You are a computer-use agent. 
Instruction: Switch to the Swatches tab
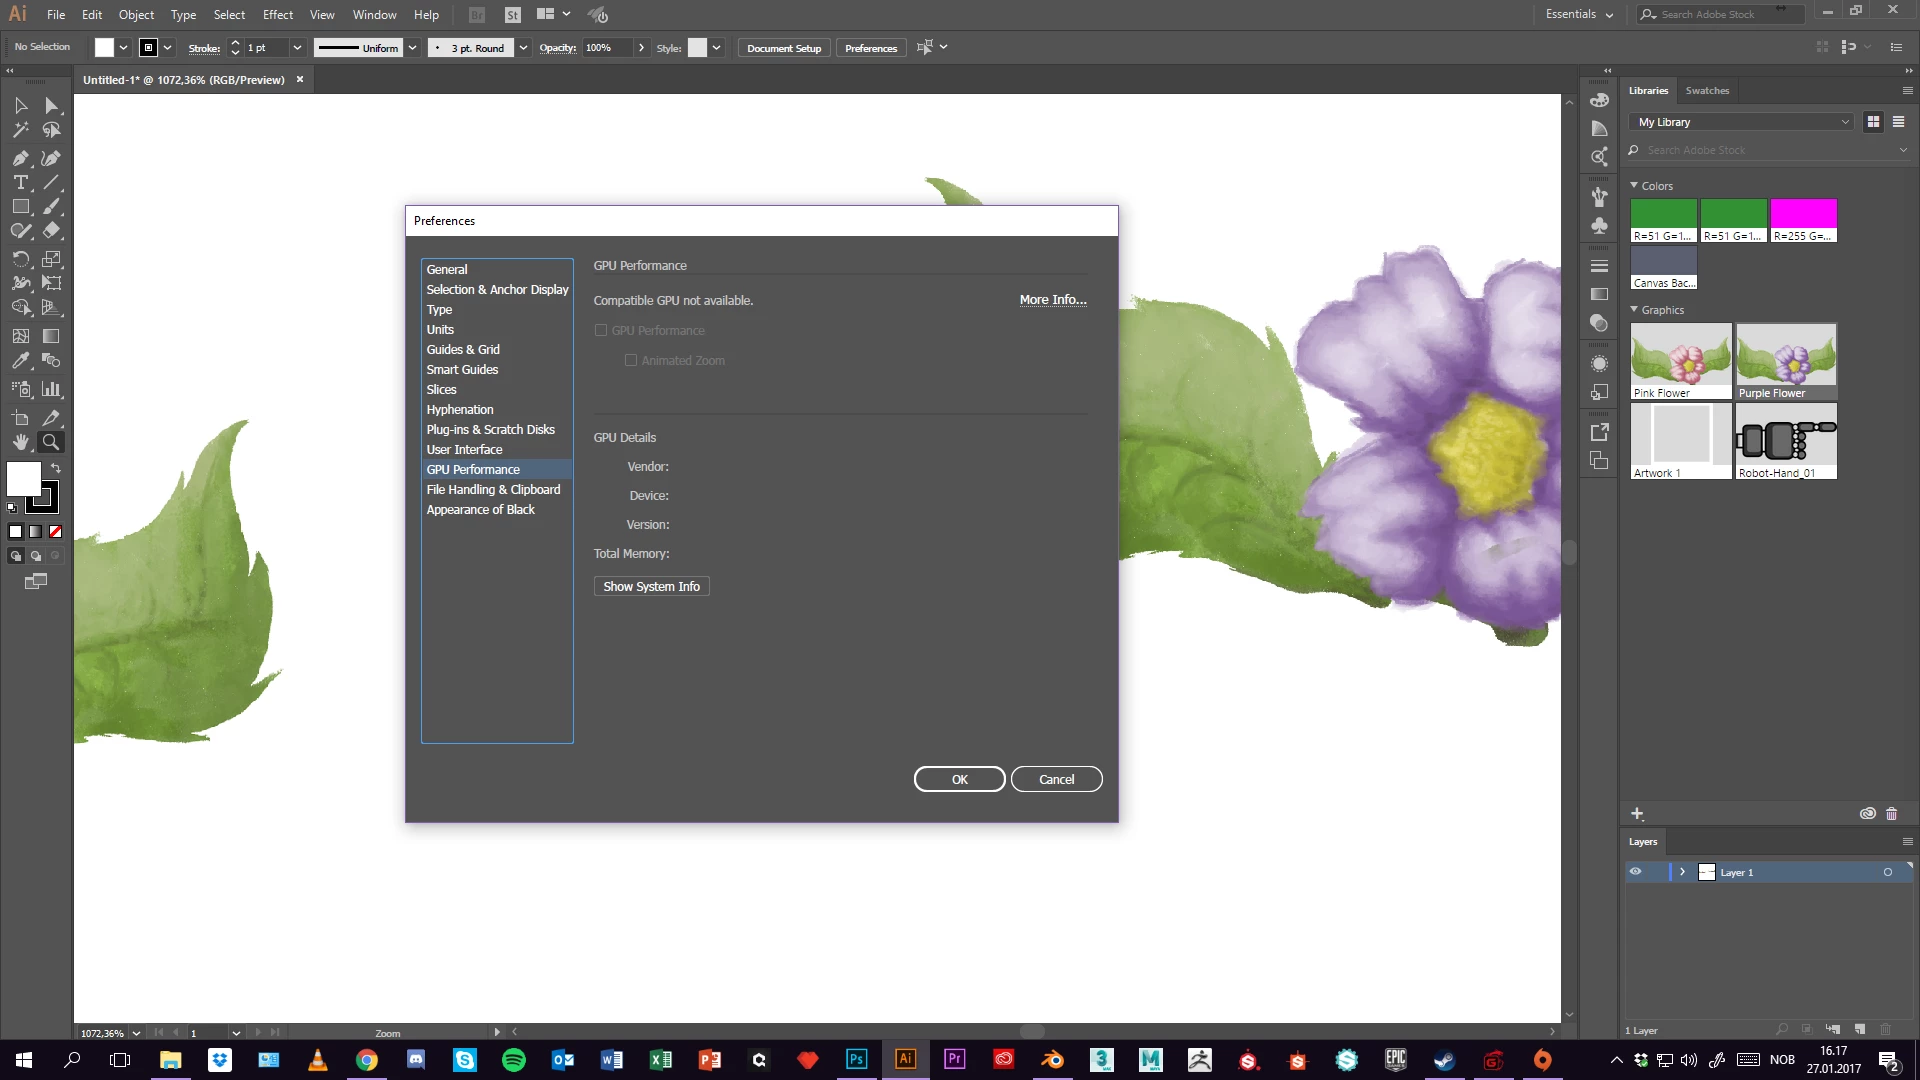point(1707,91)
